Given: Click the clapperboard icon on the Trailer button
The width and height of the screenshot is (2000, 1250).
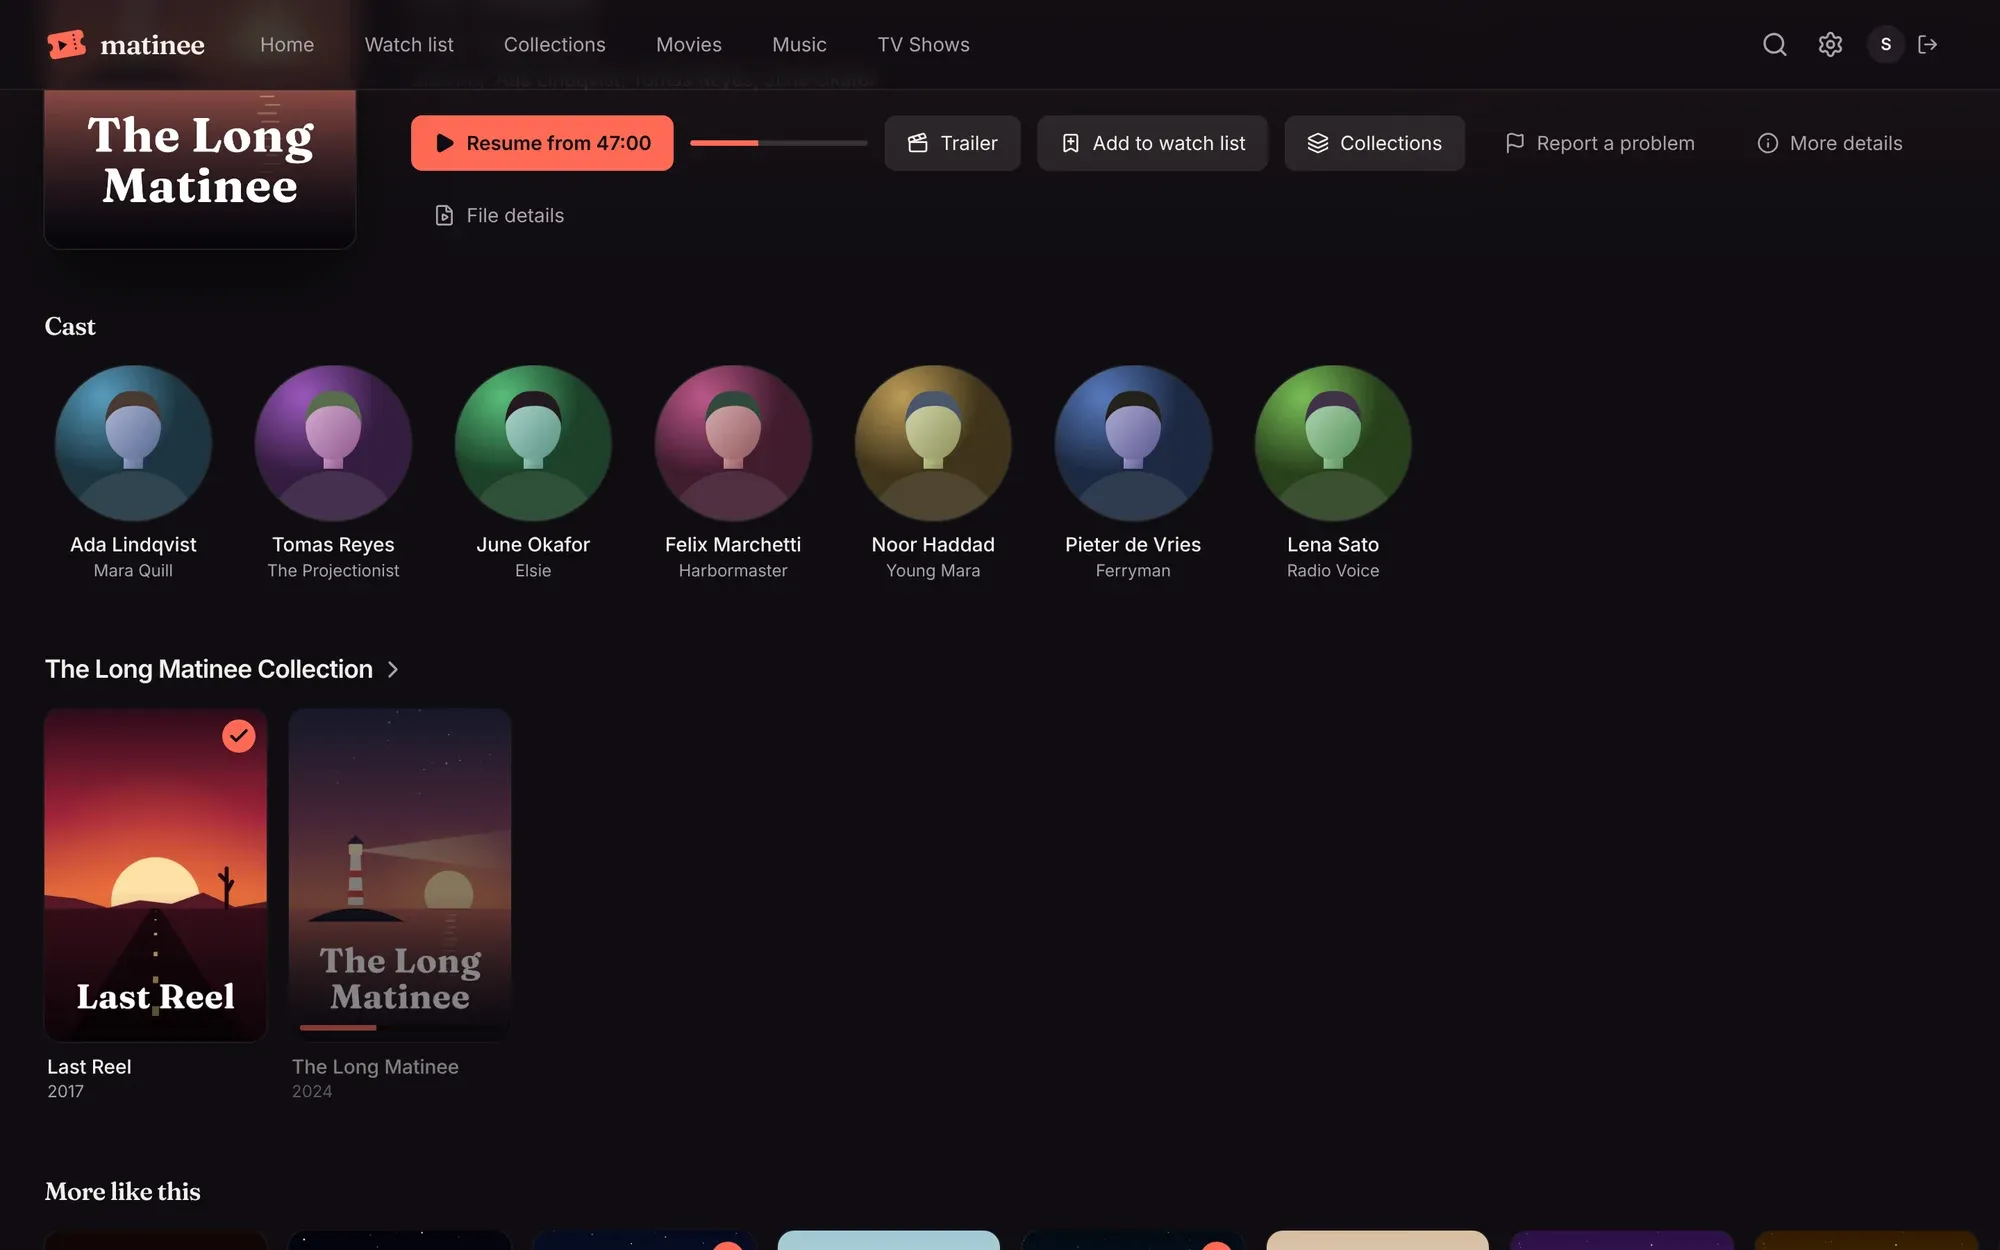Looking at the screenshot, I should tap(918, 143).
